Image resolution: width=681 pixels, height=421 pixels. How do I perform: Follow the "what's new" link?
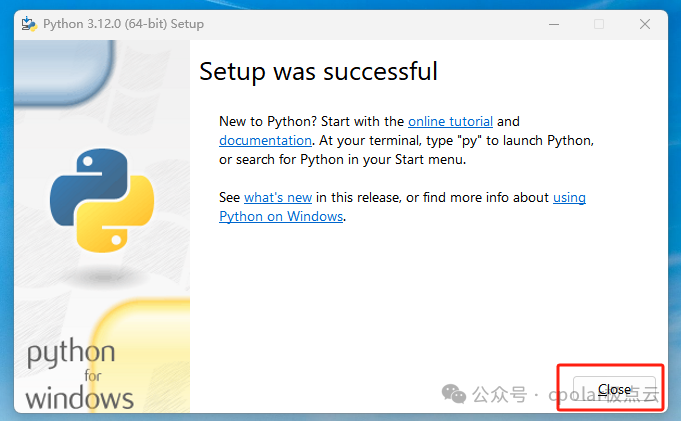click(278, 198)
